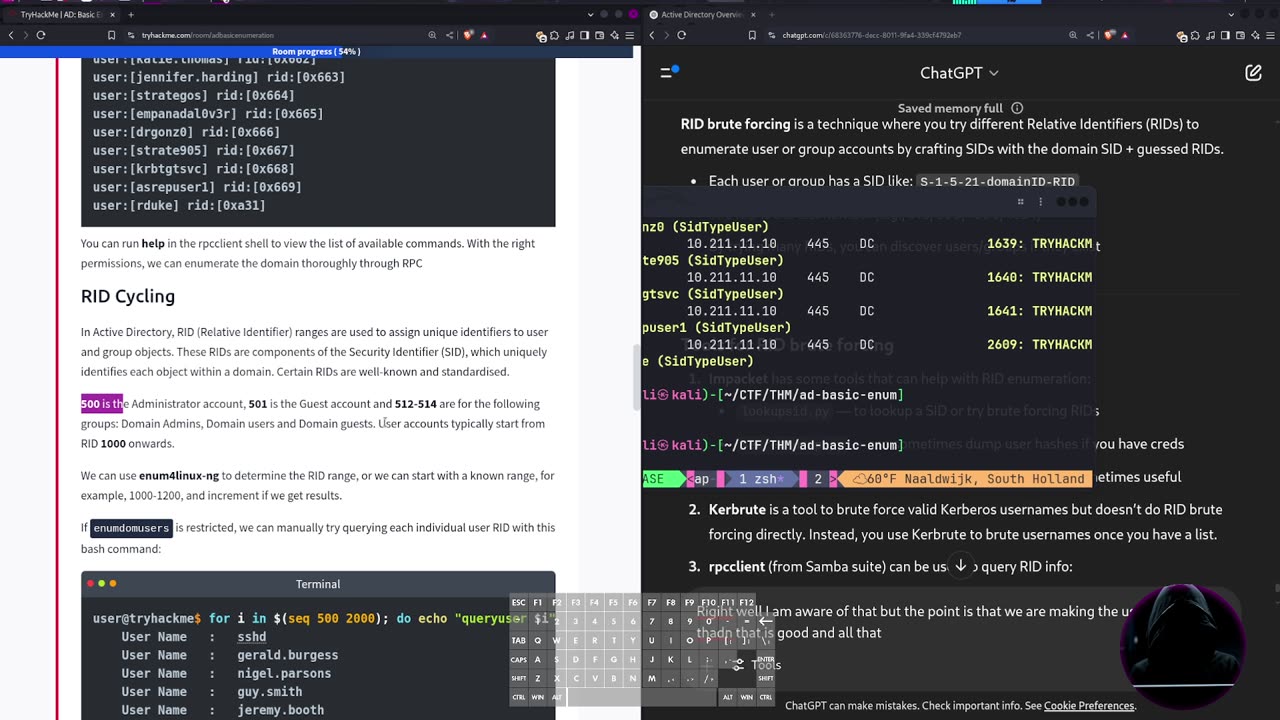The height and width of the screenshot is (720, 1280).
Task: Open Brave wallet in TryHackMe window
Action: pyautogui.click(x=600, y=35)
